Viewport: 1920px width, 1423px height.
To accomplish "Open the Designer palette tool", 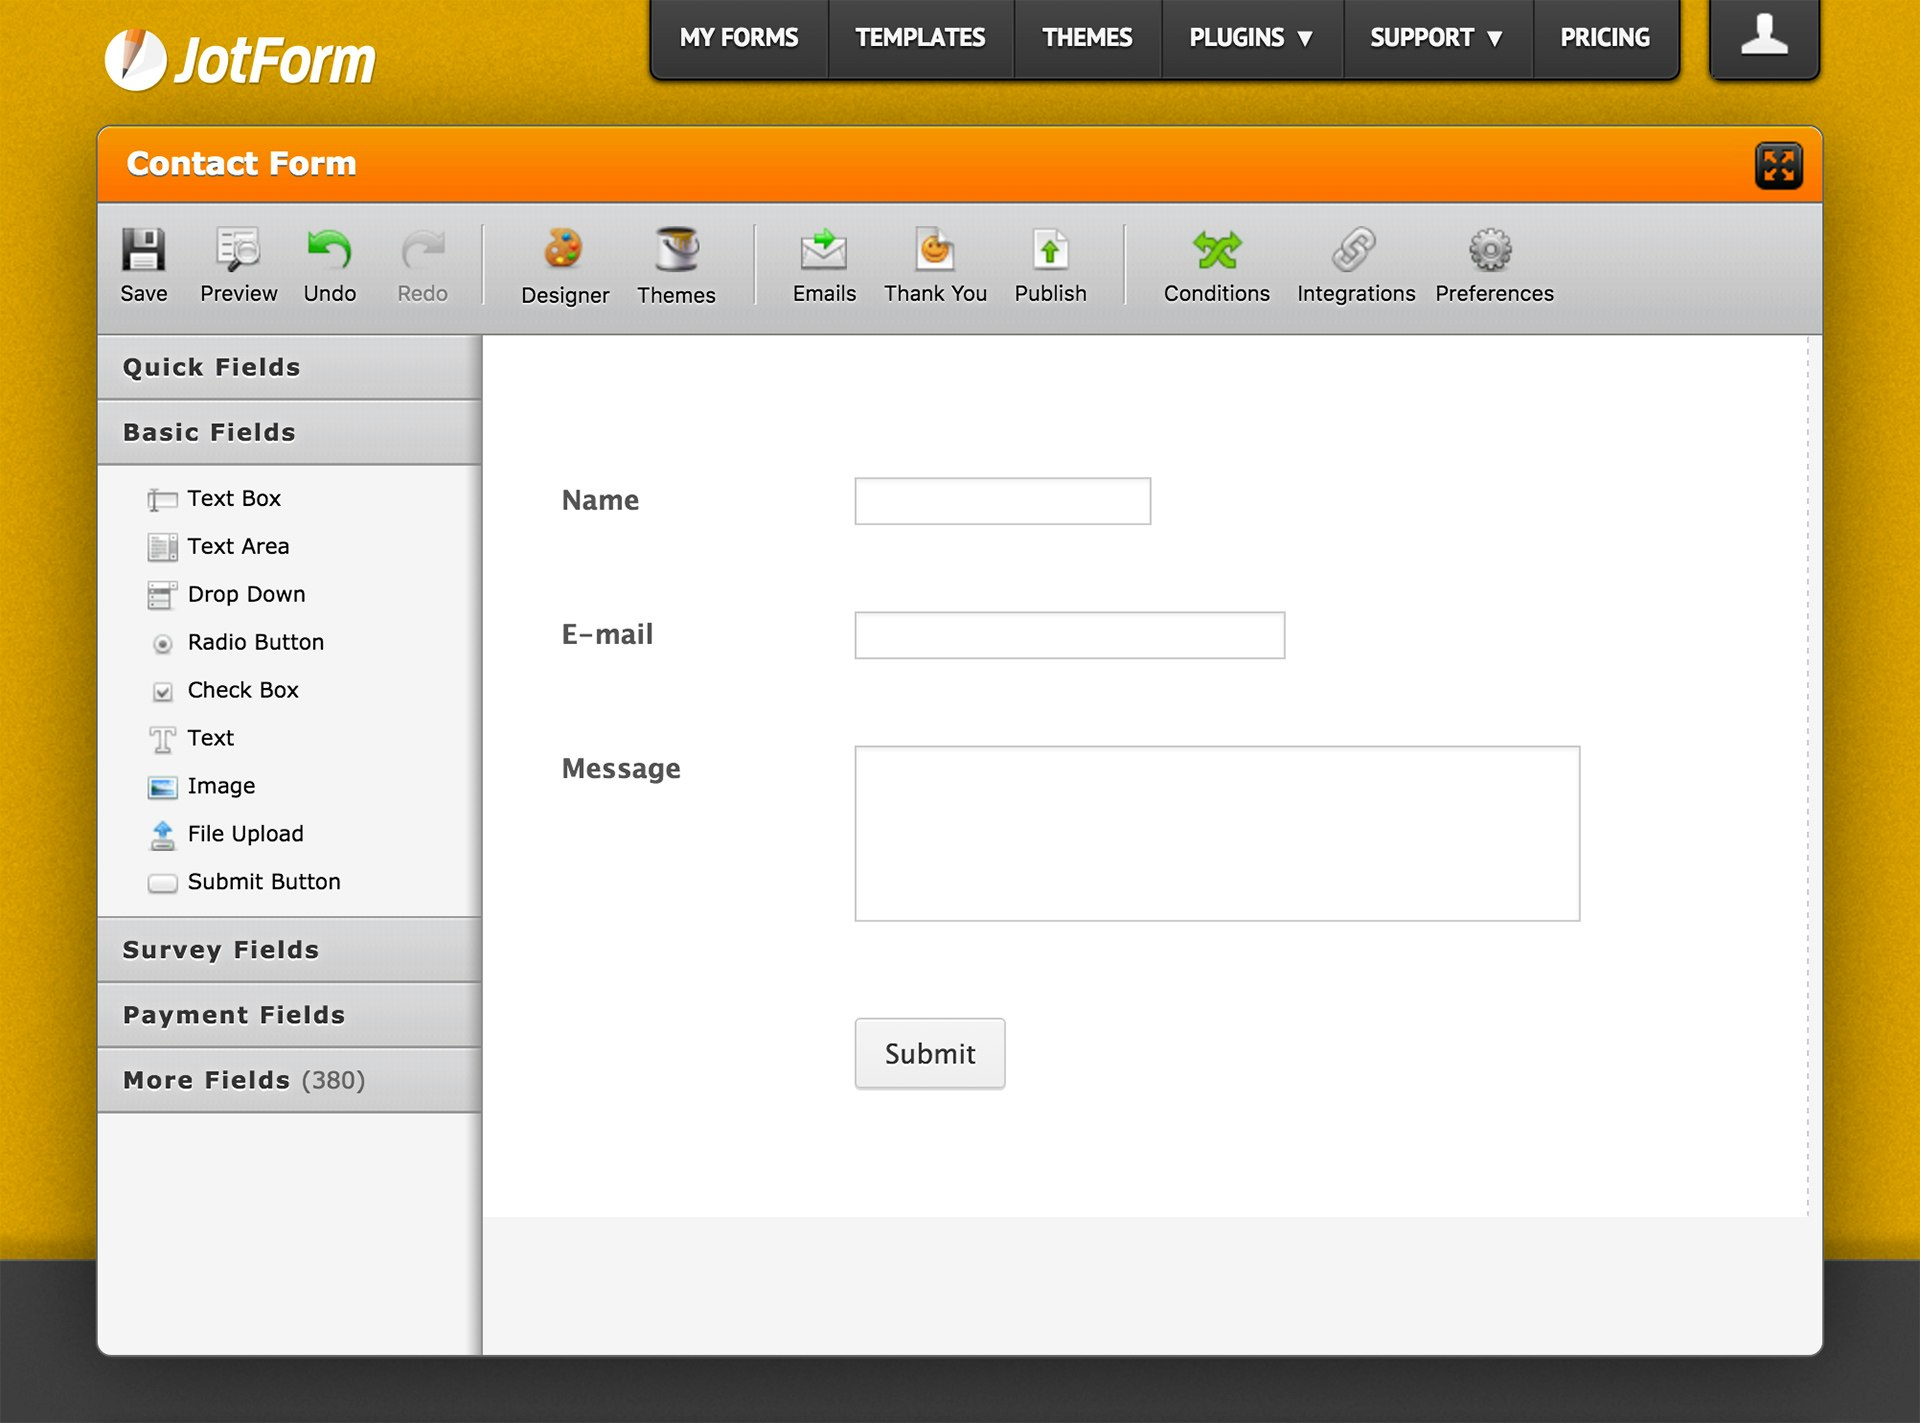I will 564,250.
